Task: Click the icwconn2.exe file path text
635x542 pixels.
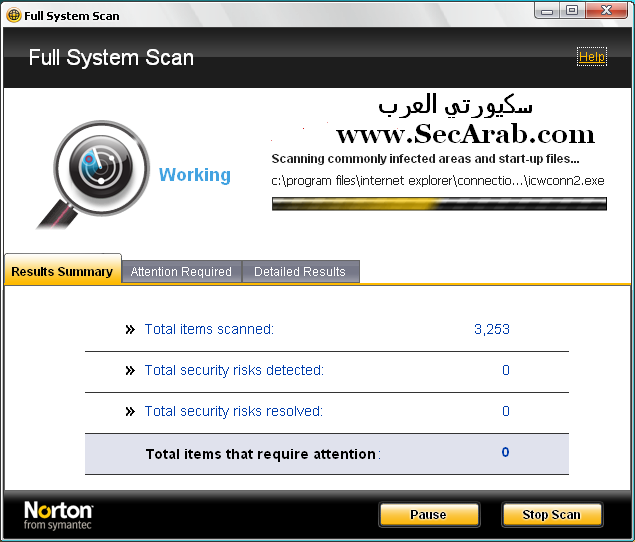Action: [438, 181]
